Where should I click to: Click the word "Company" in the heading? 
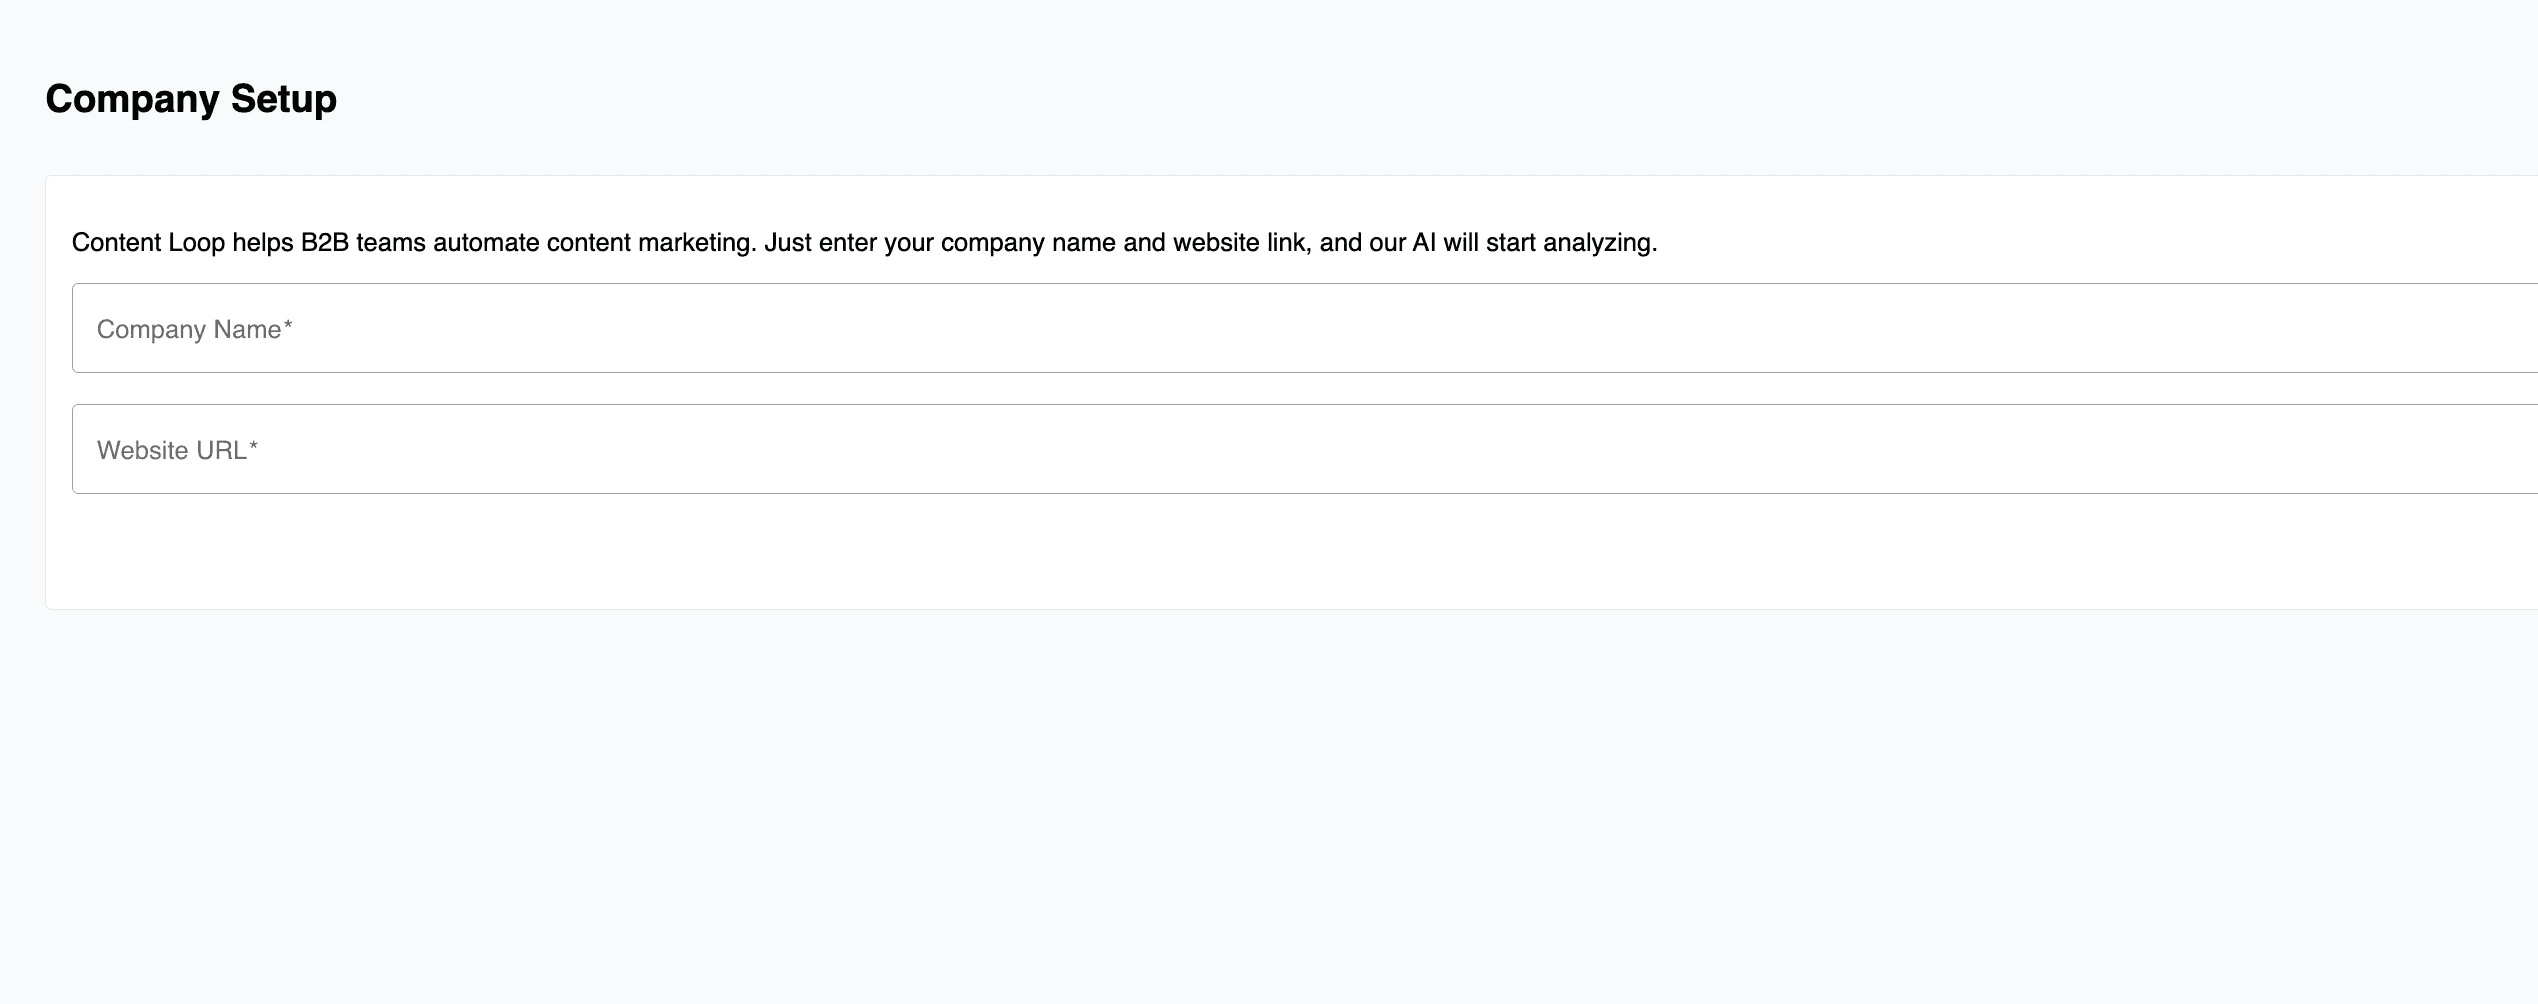click(x=132, y=99)
